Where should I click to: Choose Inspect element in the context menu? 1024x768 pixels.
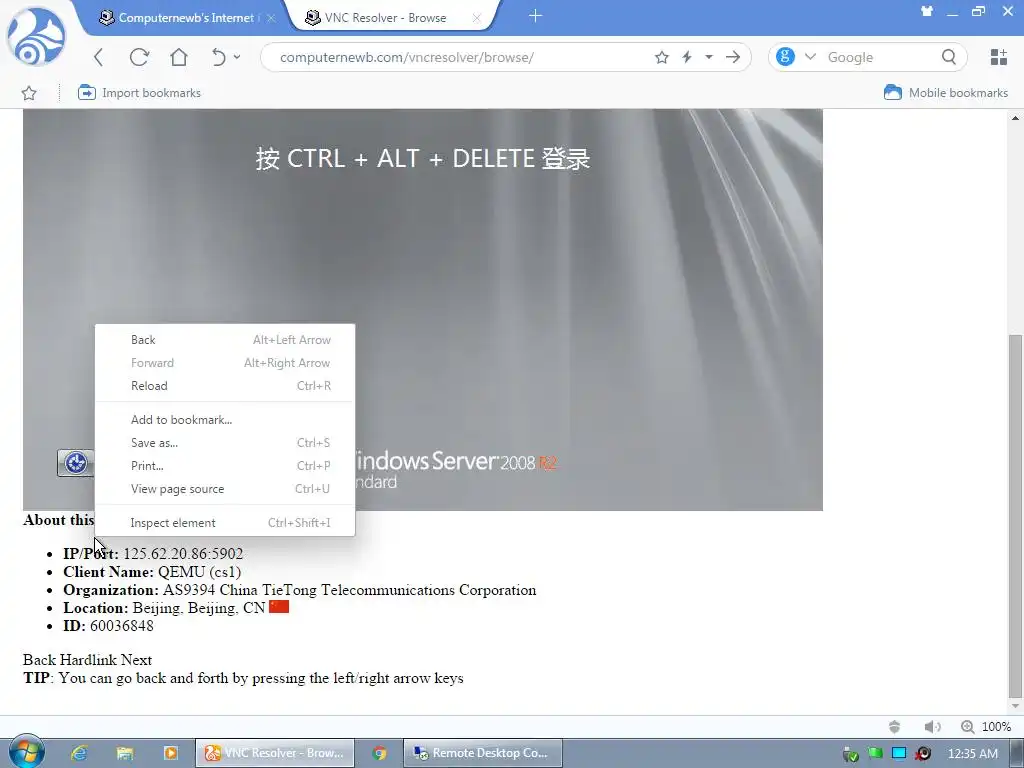tap(225, 523)
